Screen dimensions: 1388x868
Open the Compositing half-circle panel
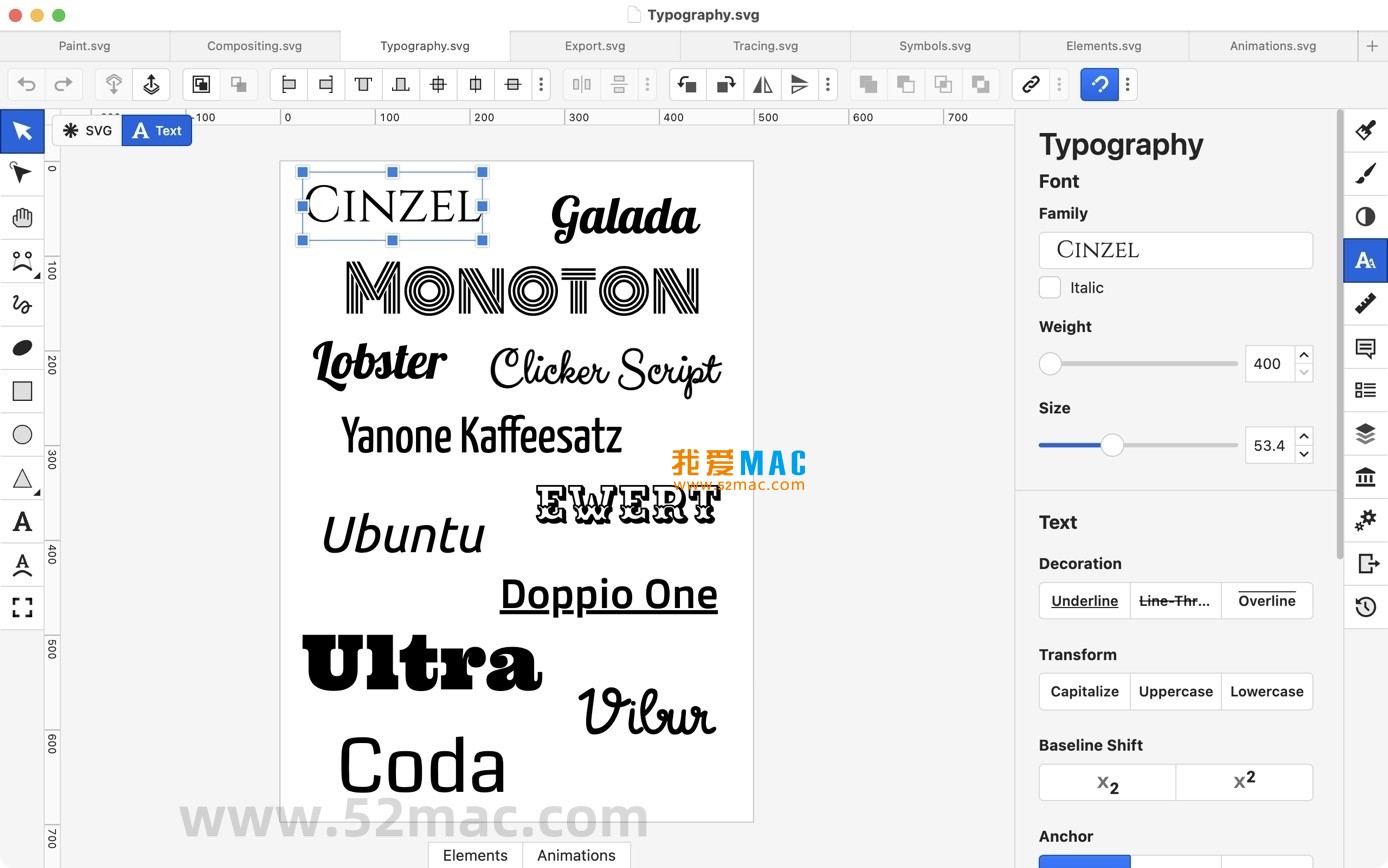[1365, 217]
